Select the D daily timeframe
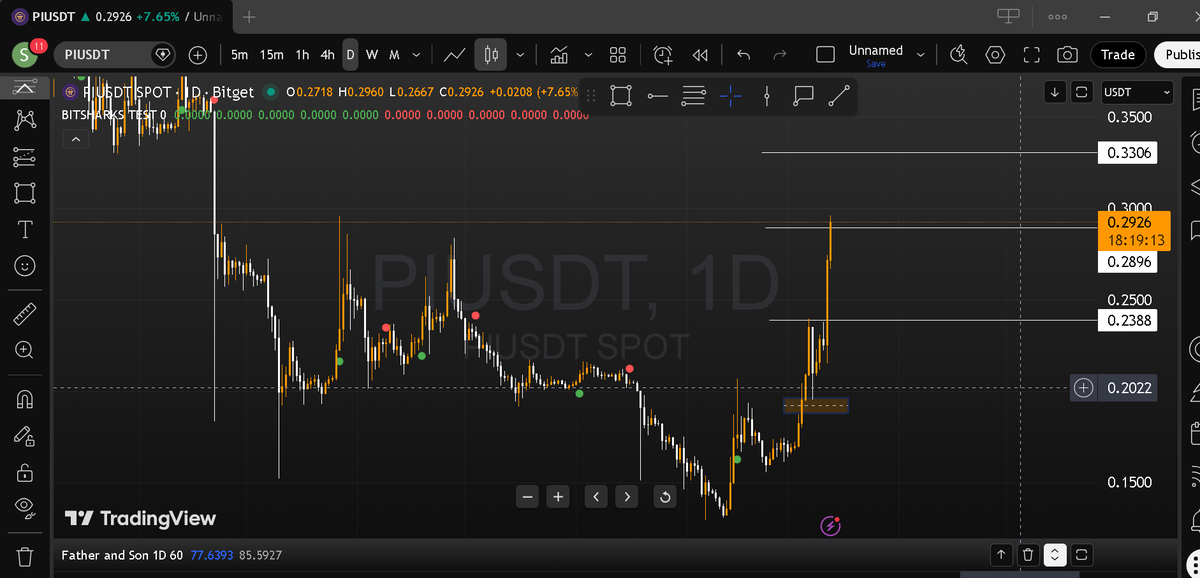Image resolution: width=1200 pixels, height=578 pixels. (350, 55)
